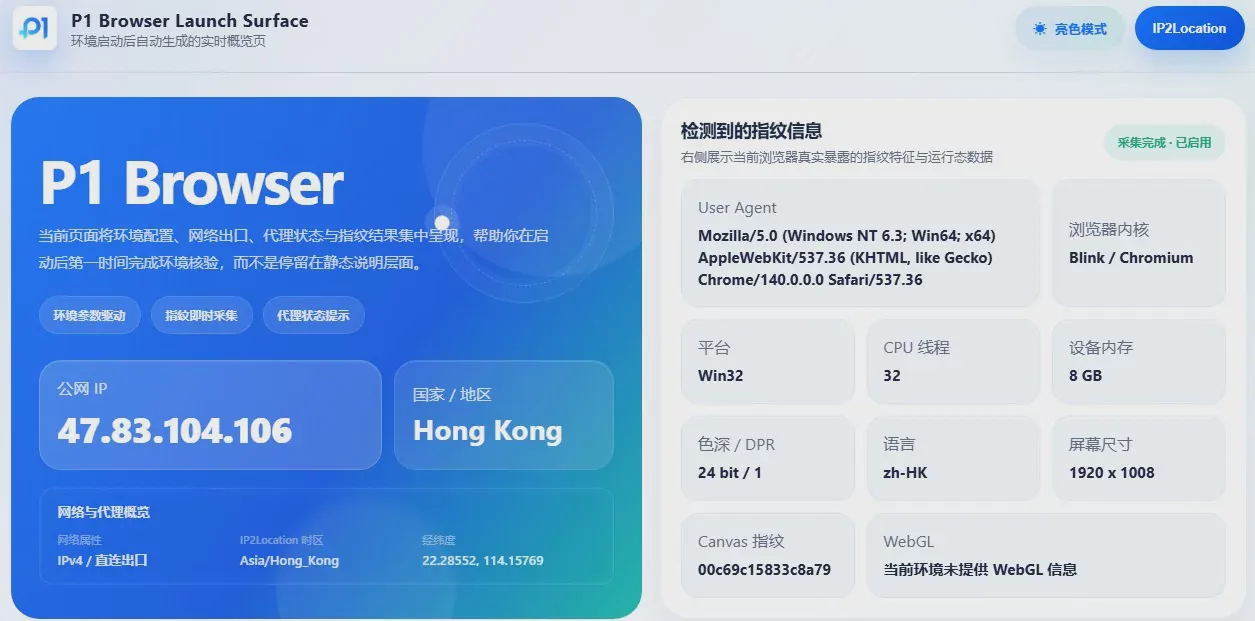Click the Hong Kong country card
Screen dimensions: 1255x621
(x=504, y=415)
